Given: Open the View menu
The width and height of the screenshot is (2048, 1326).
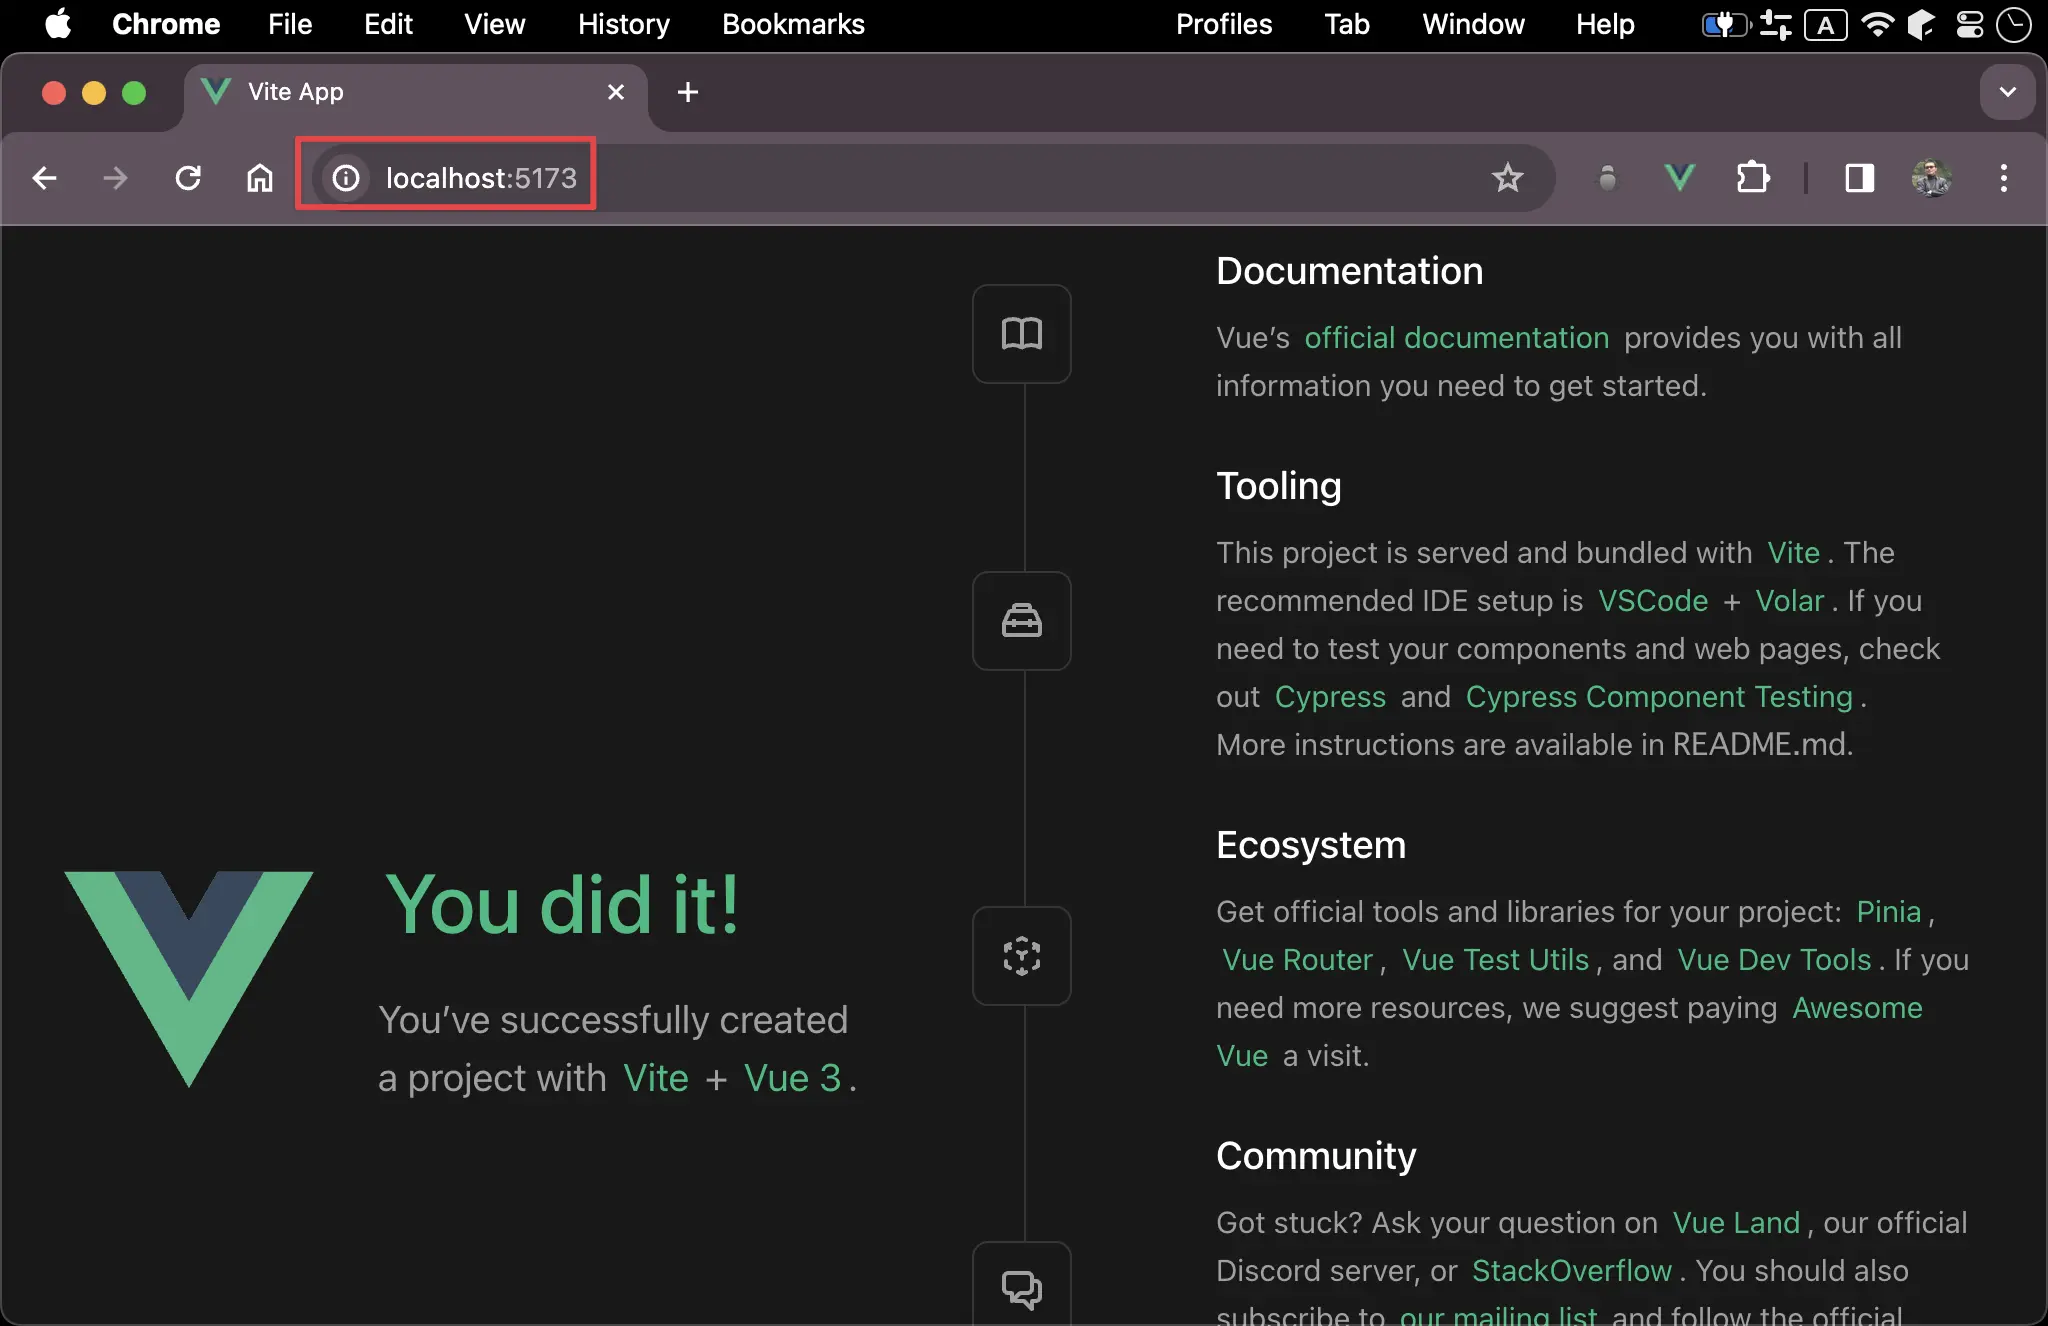Looking at the screenshot, I should click(x=494, y=24).
